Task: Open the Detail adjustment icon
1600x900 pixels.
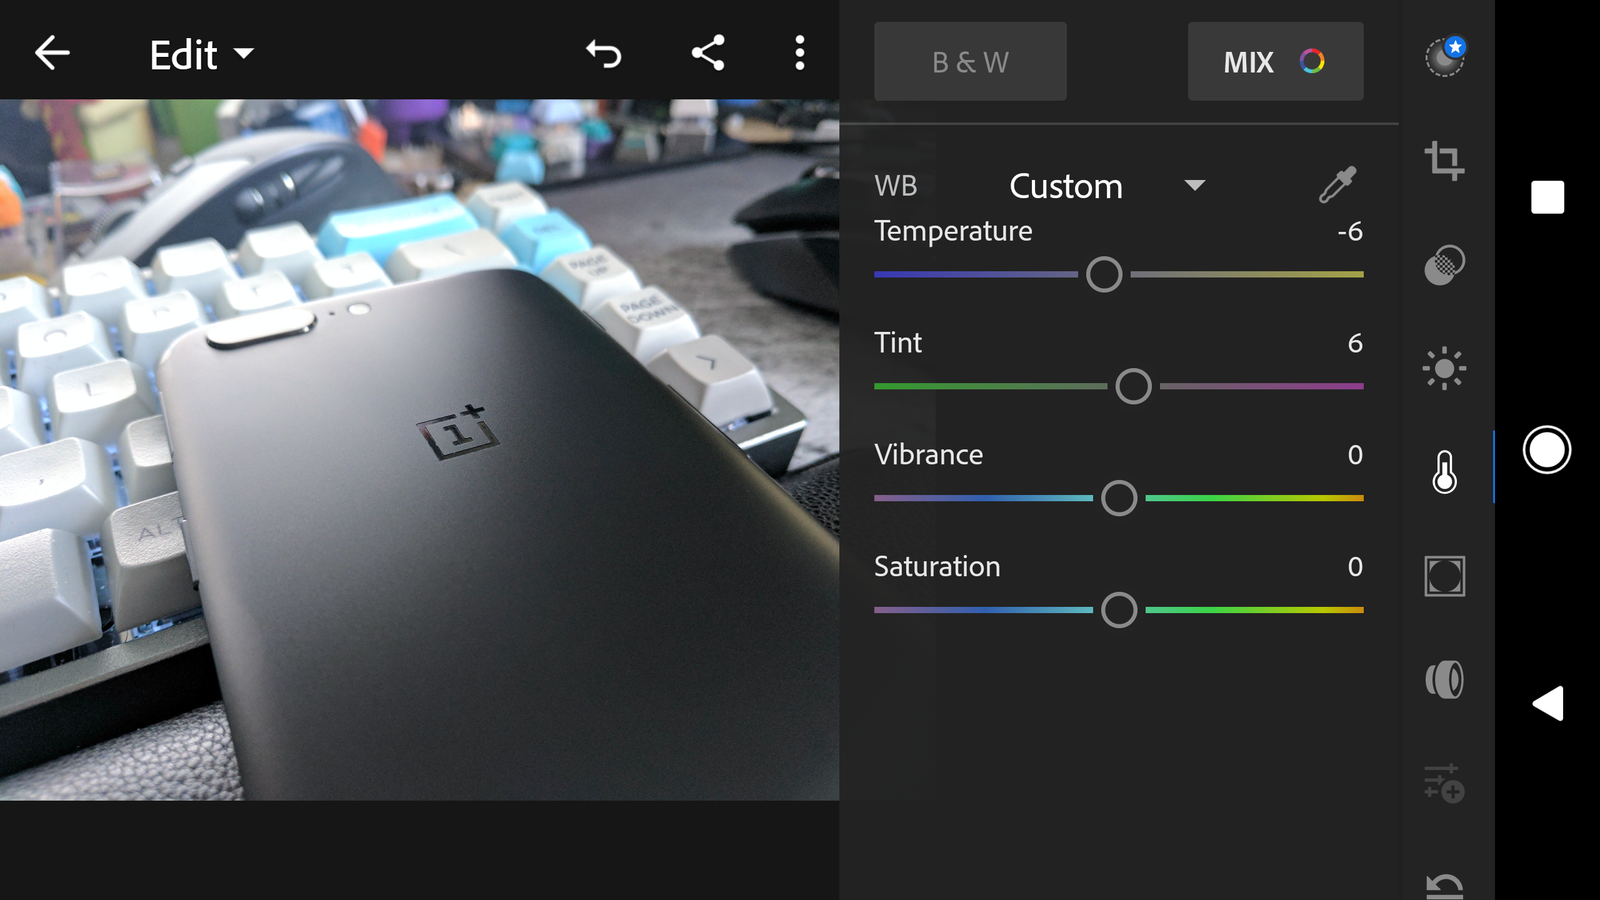Action: coord(1444,680)
